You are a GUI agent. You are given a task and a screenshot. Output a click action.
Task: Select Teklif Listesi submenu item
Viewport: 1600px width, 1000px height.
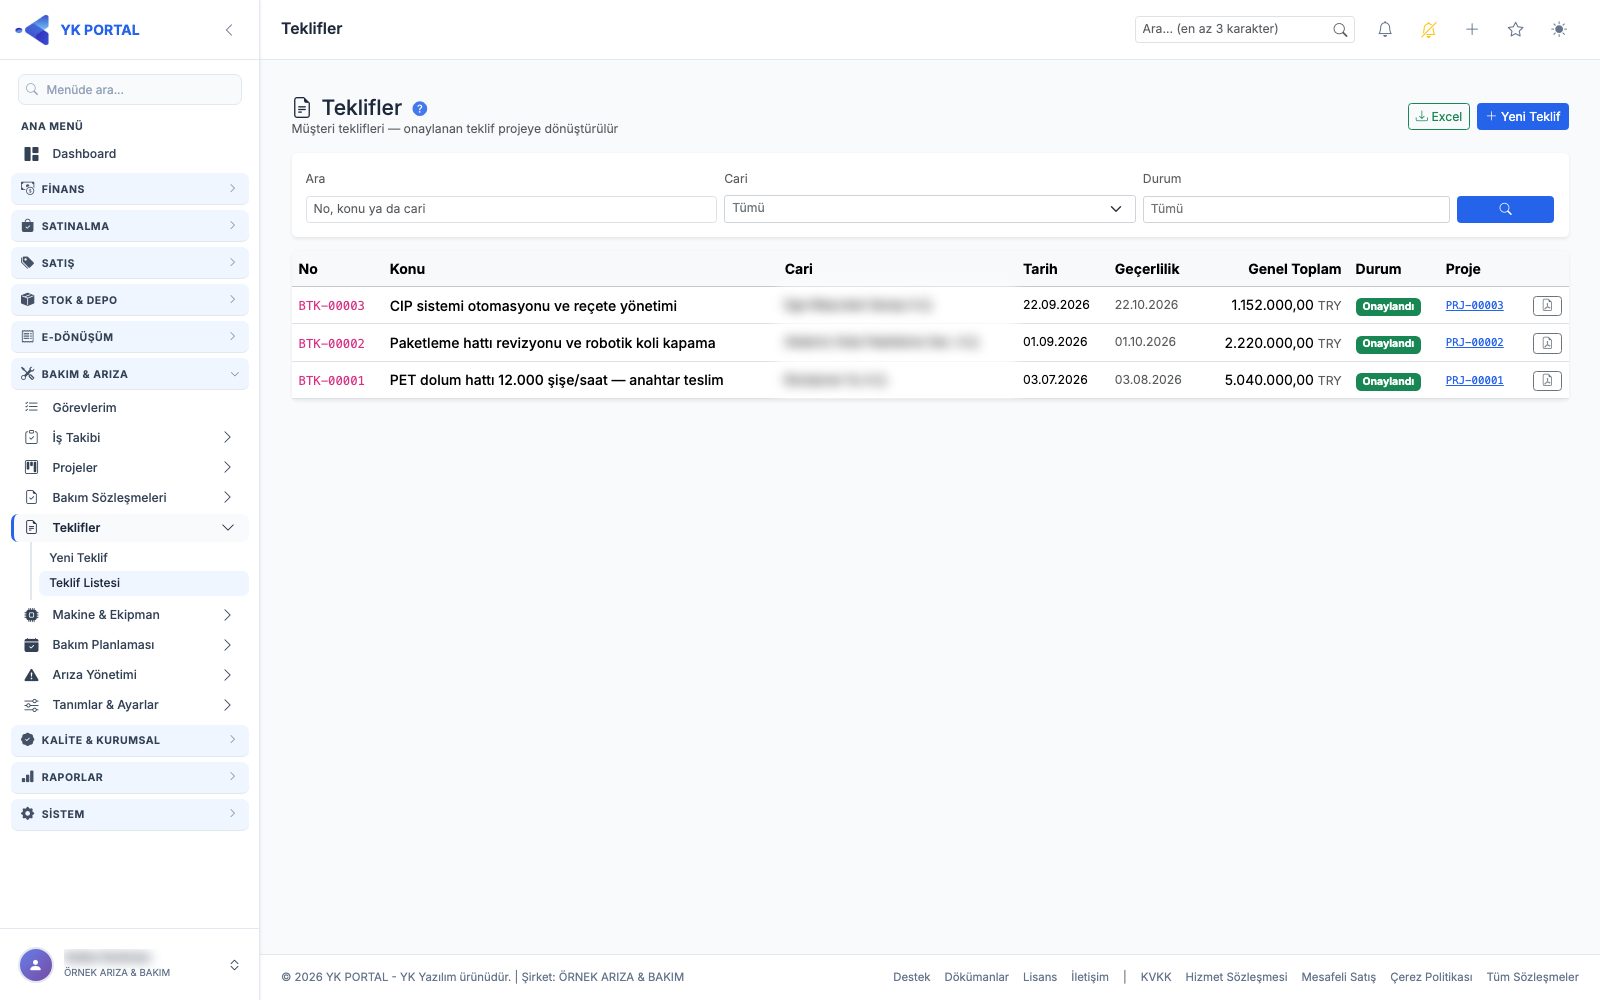[143, 583]
